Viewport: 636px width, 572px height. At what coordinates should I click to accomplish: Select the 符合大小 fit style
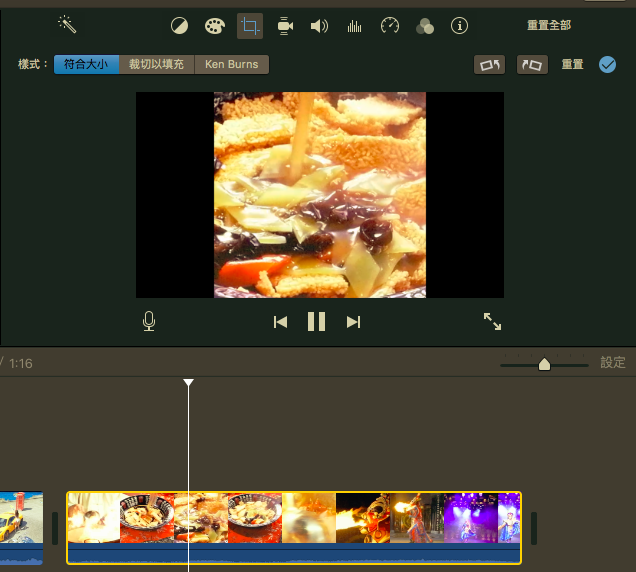point(86,65)
